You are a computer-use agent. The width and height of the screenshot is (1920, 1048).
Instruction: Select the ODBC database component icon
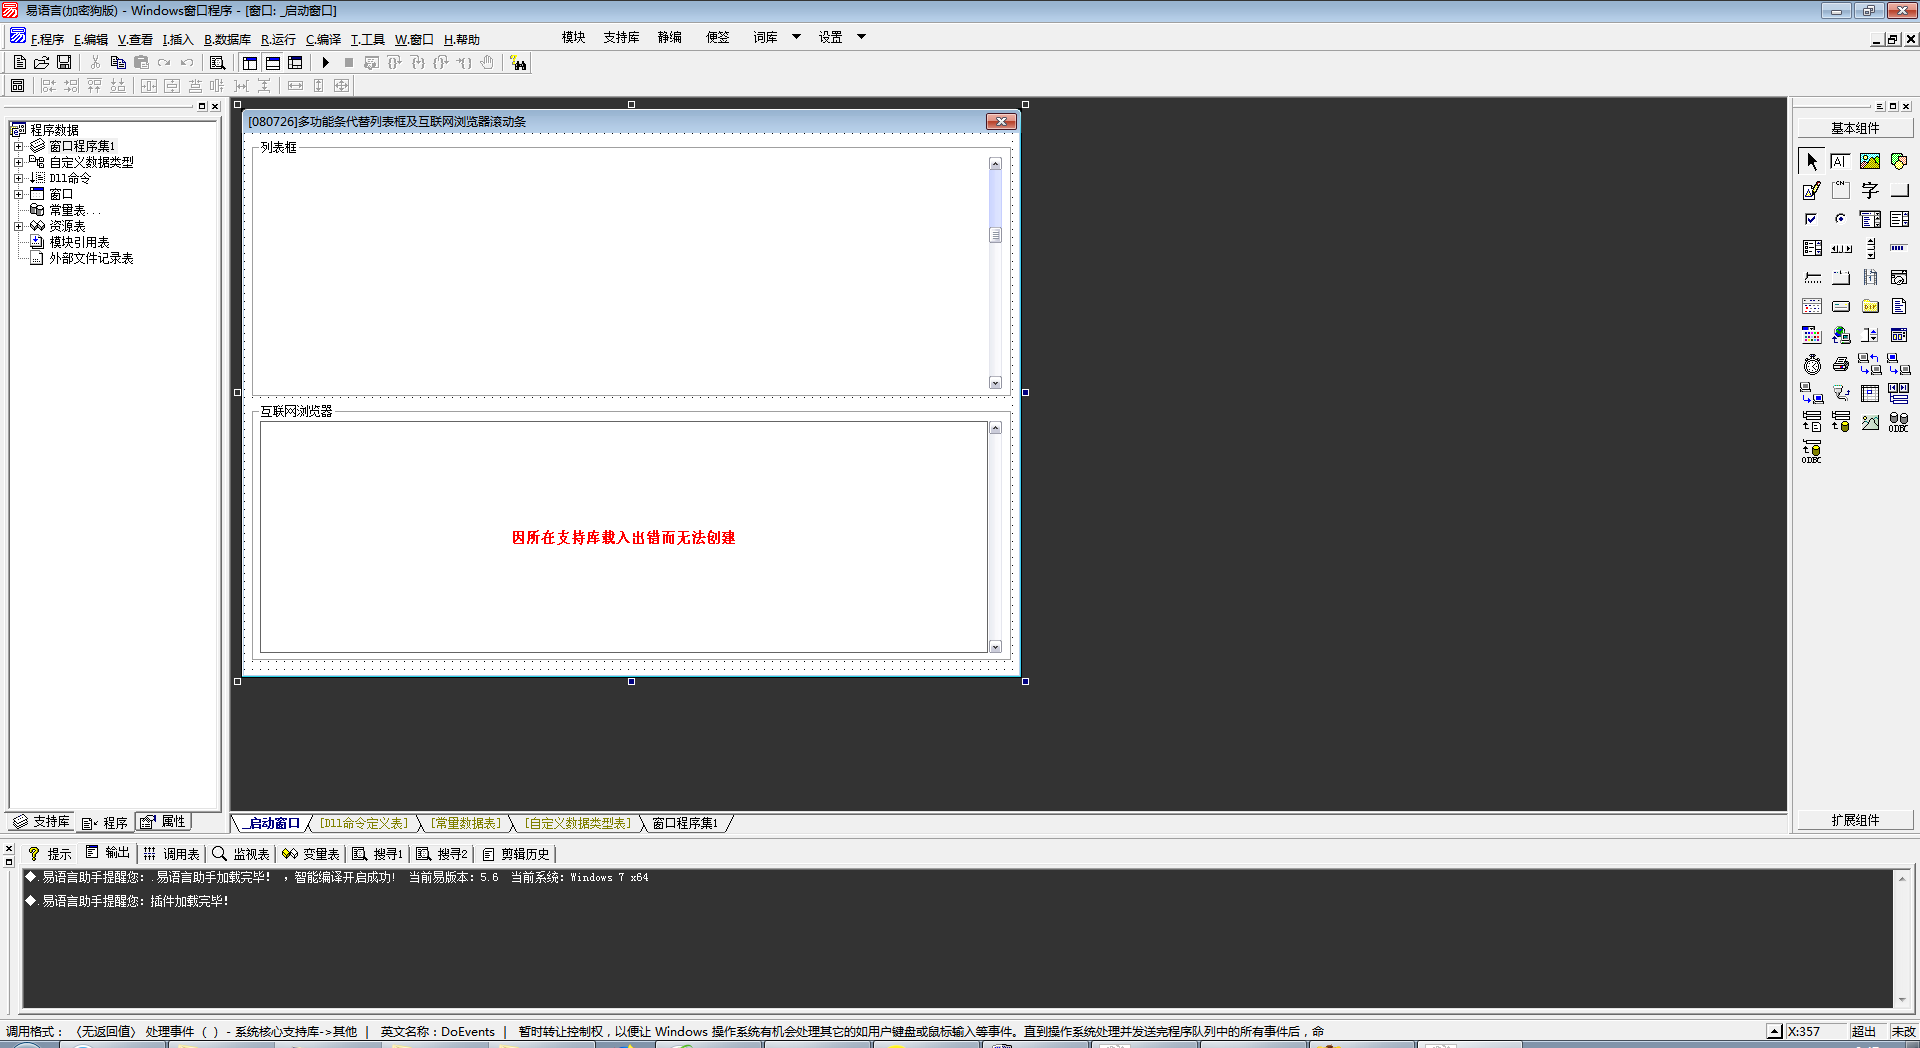1899,422
